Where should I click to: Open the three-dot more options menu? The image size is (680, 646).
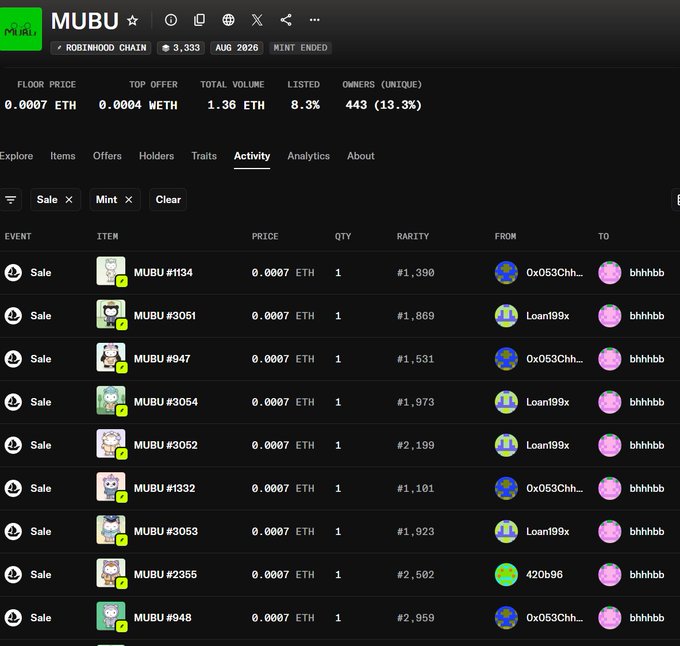(315, 20)
